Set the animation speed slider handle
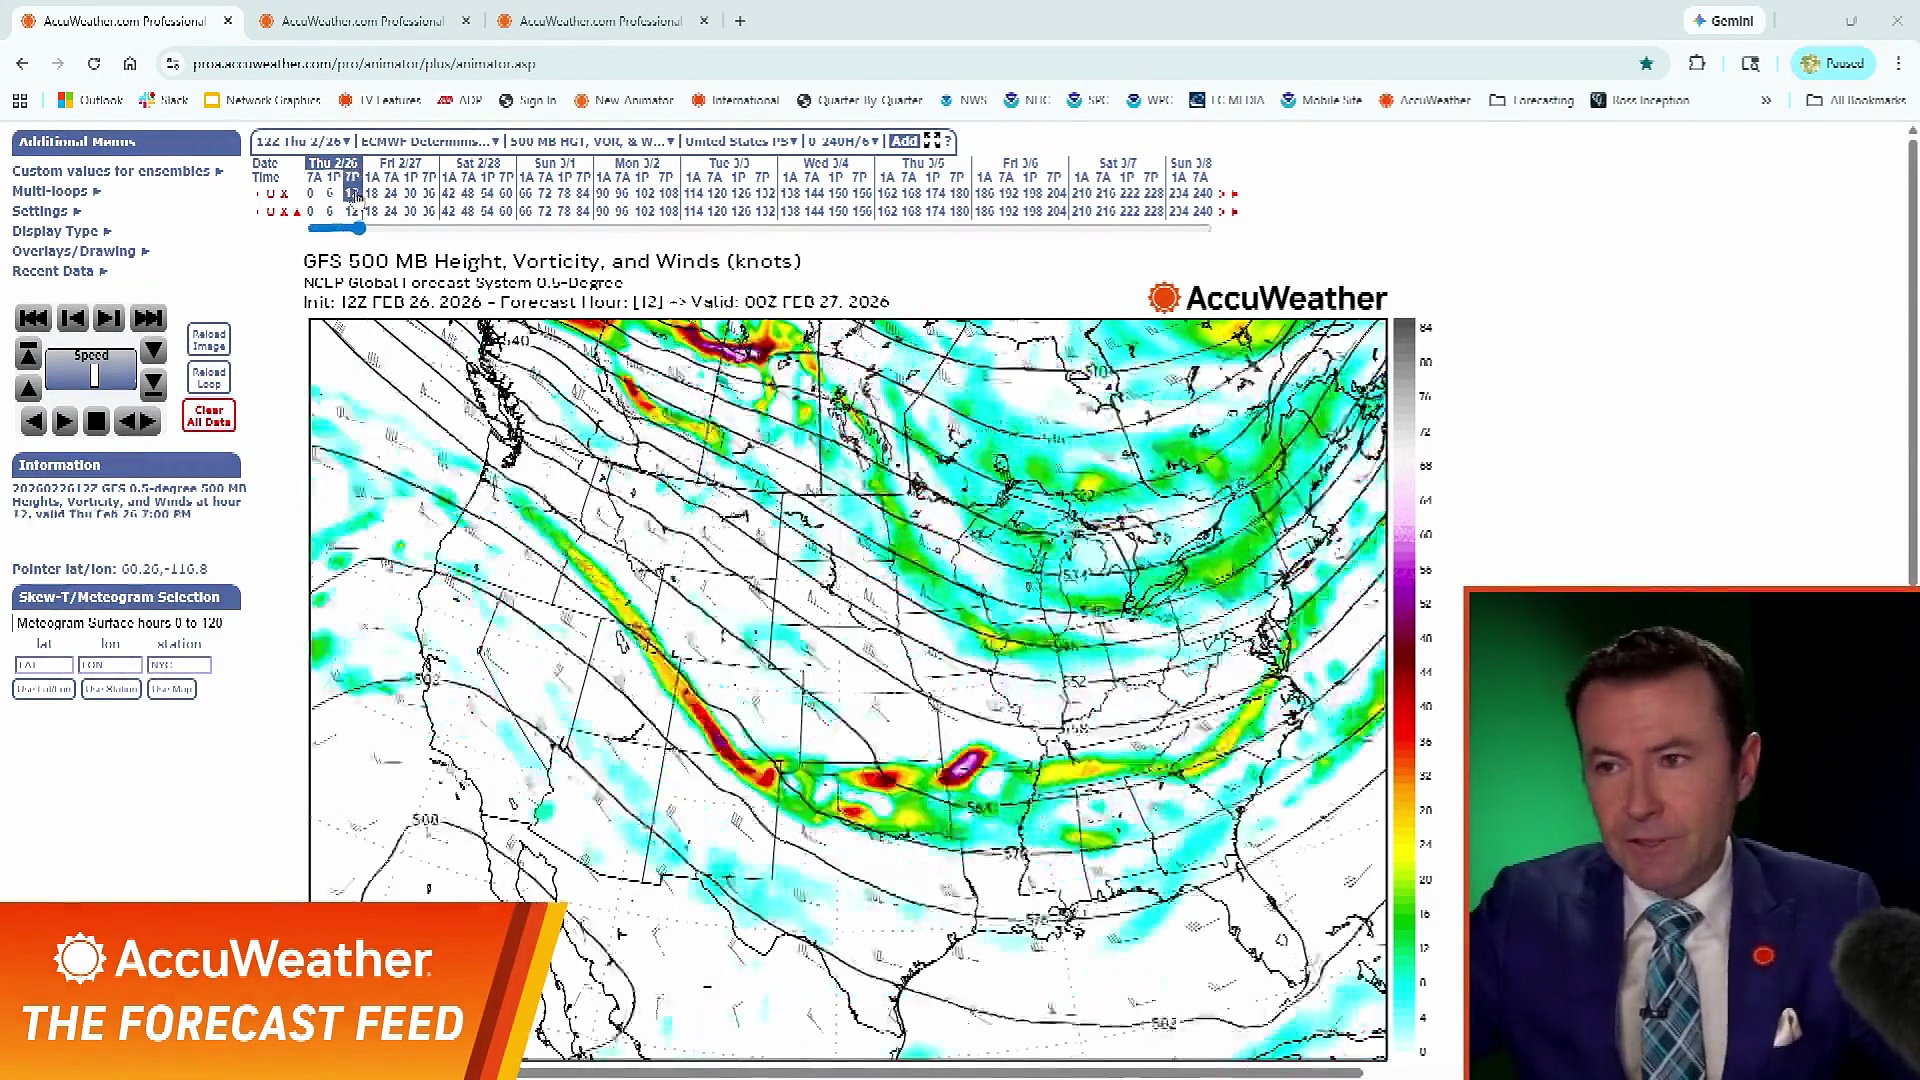 click(94, 375)
